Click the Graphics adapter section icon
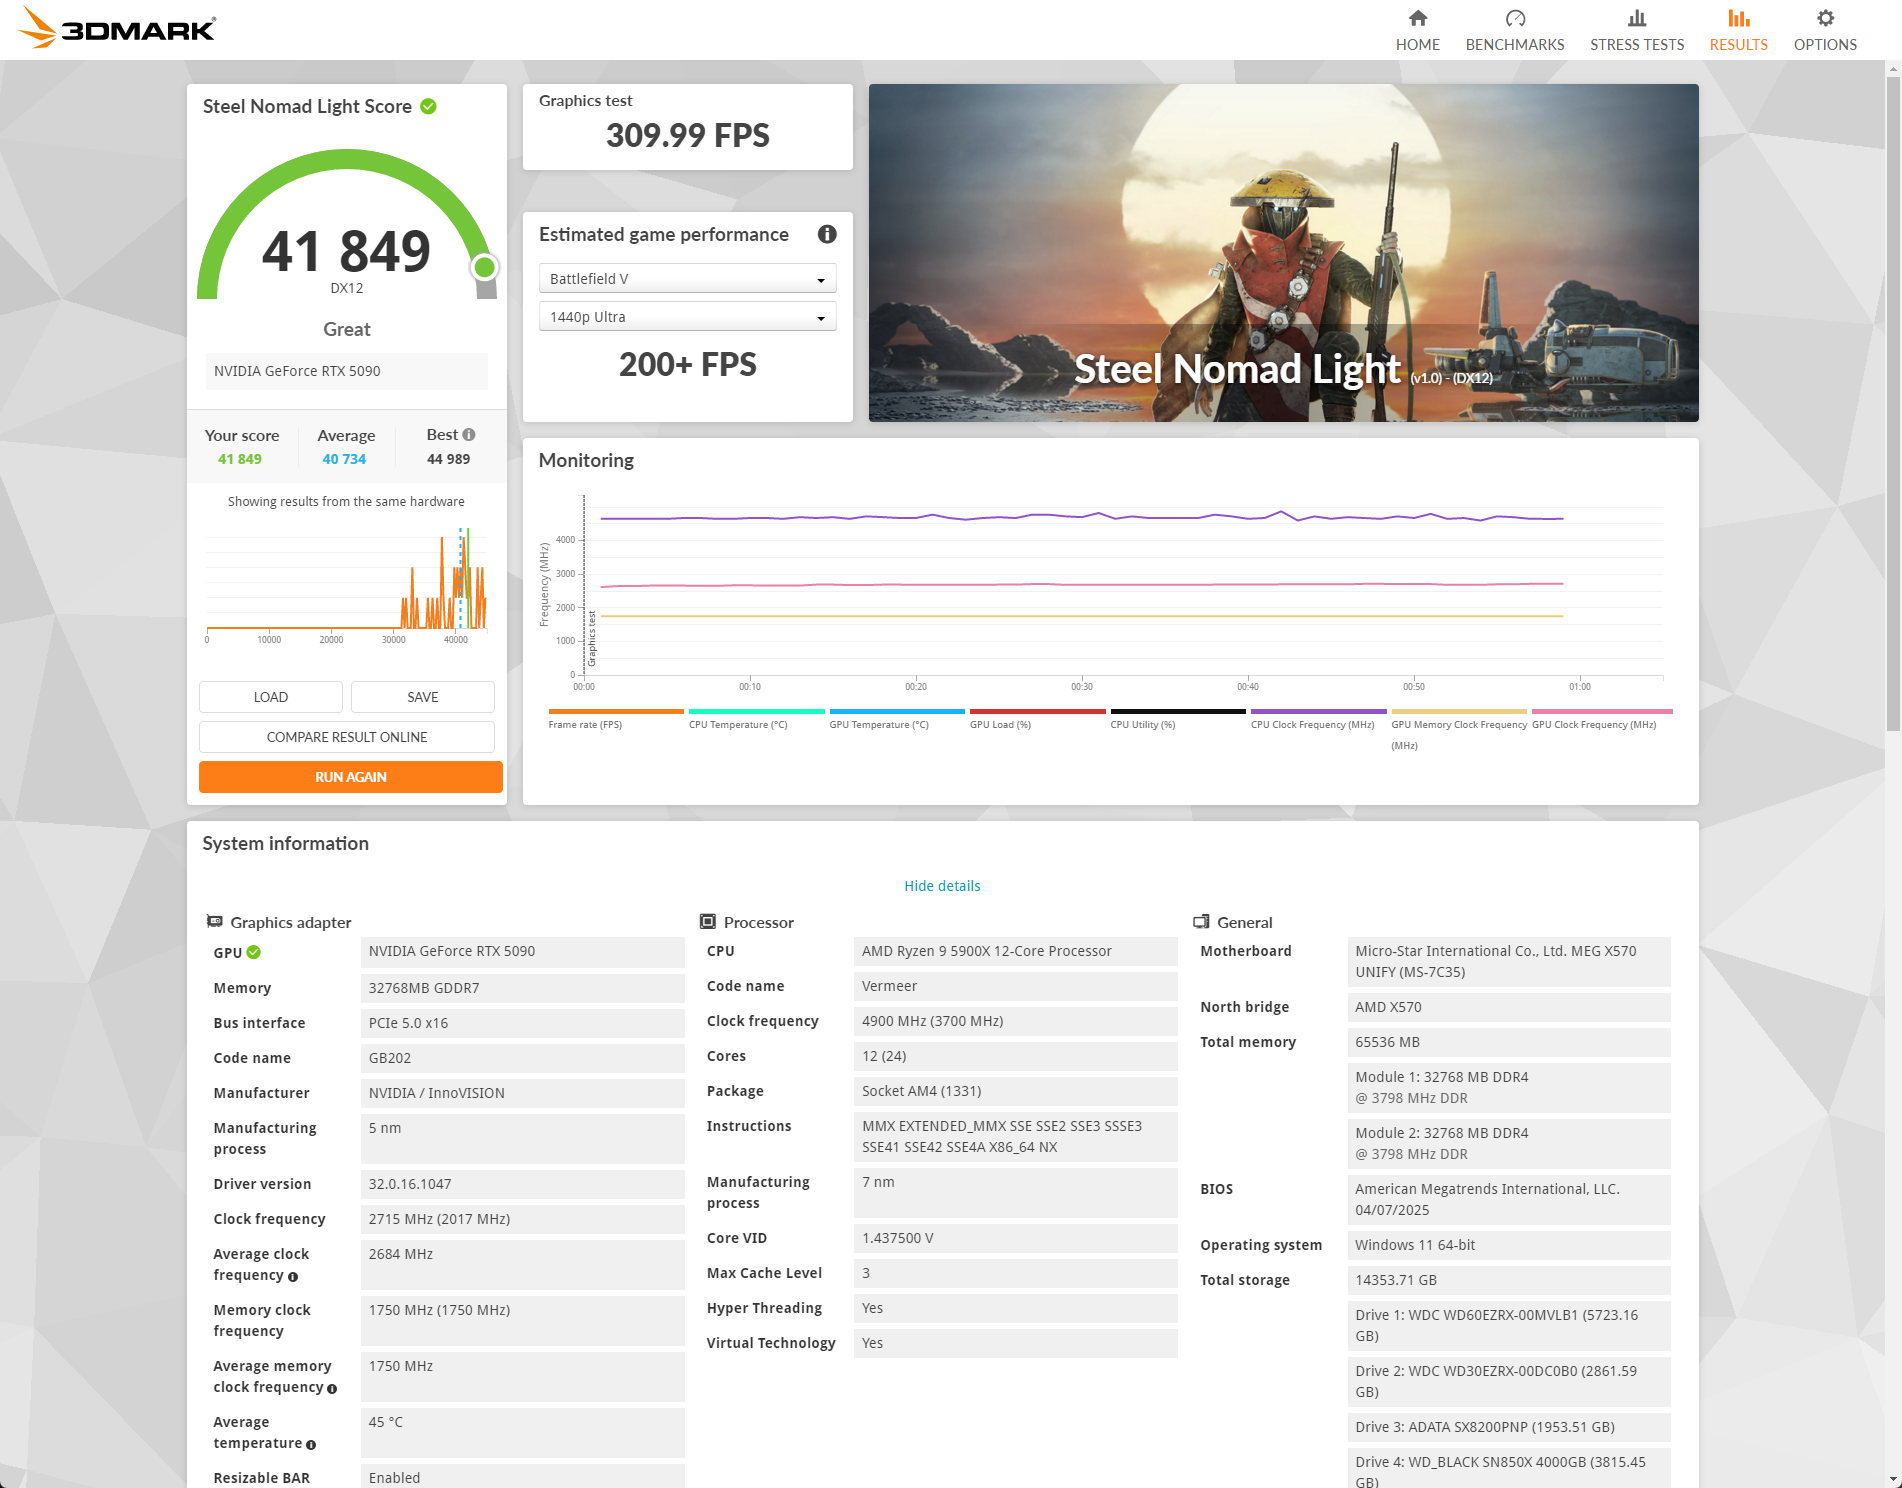This screenshot has height=1488, width=1902. (x=214, y=921)
